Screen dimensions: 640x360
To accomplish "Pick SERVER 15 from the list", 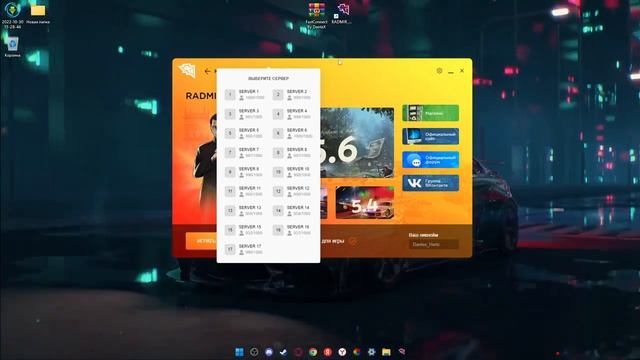I will tap(245, 230).
